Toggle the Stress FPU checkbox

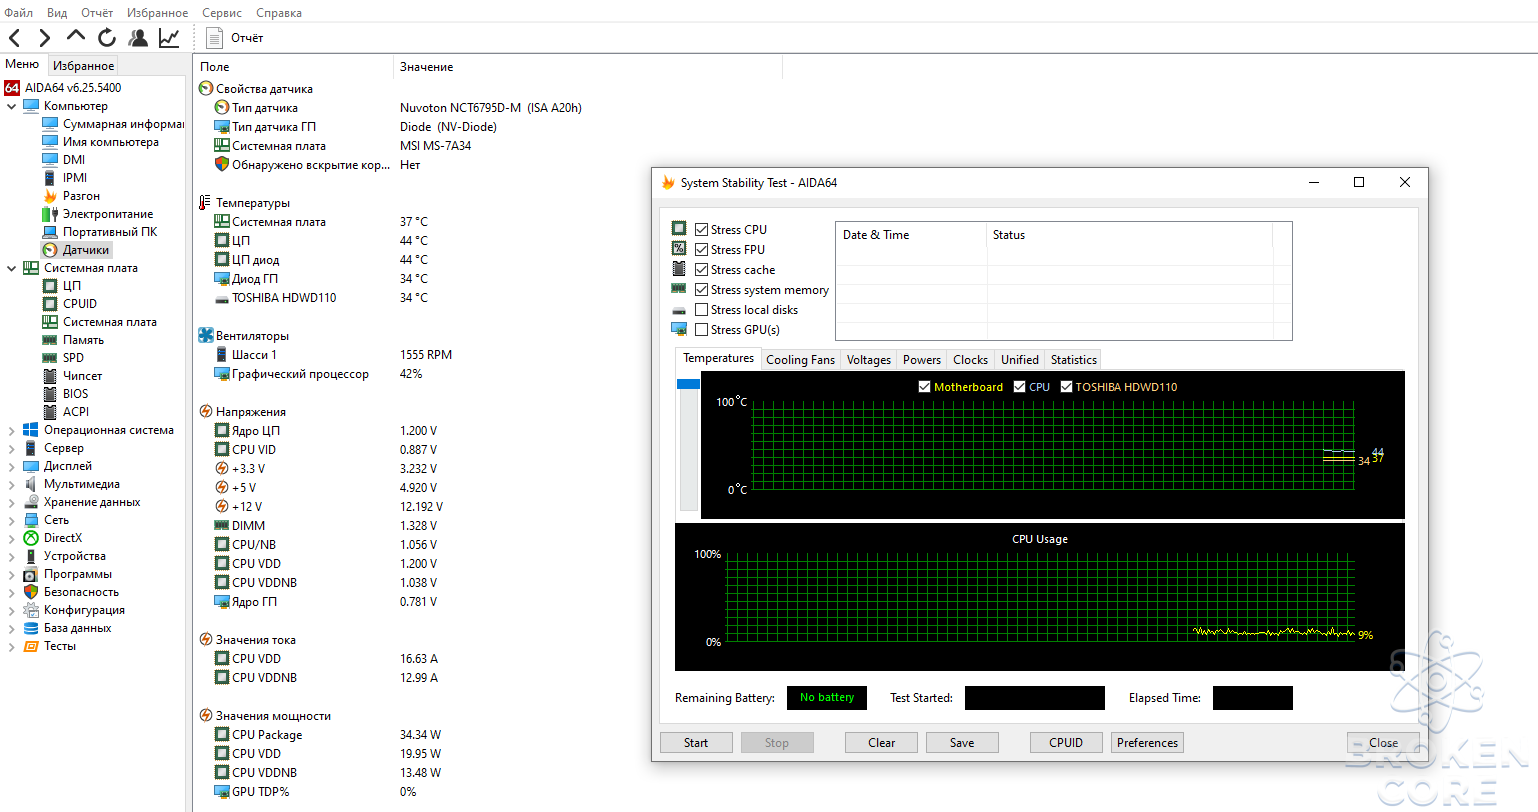[x=702, y=250]
